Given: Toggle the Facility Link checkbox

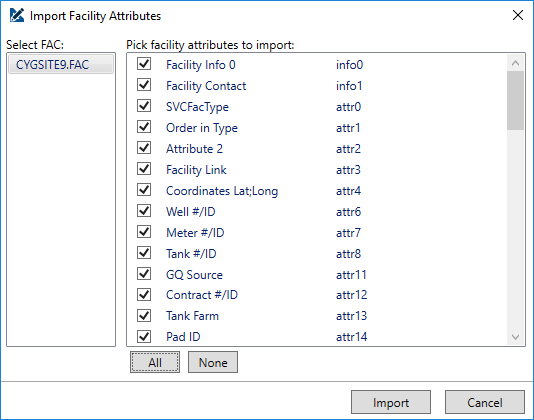Looking at the screenshot, I should tap(144, 169).
